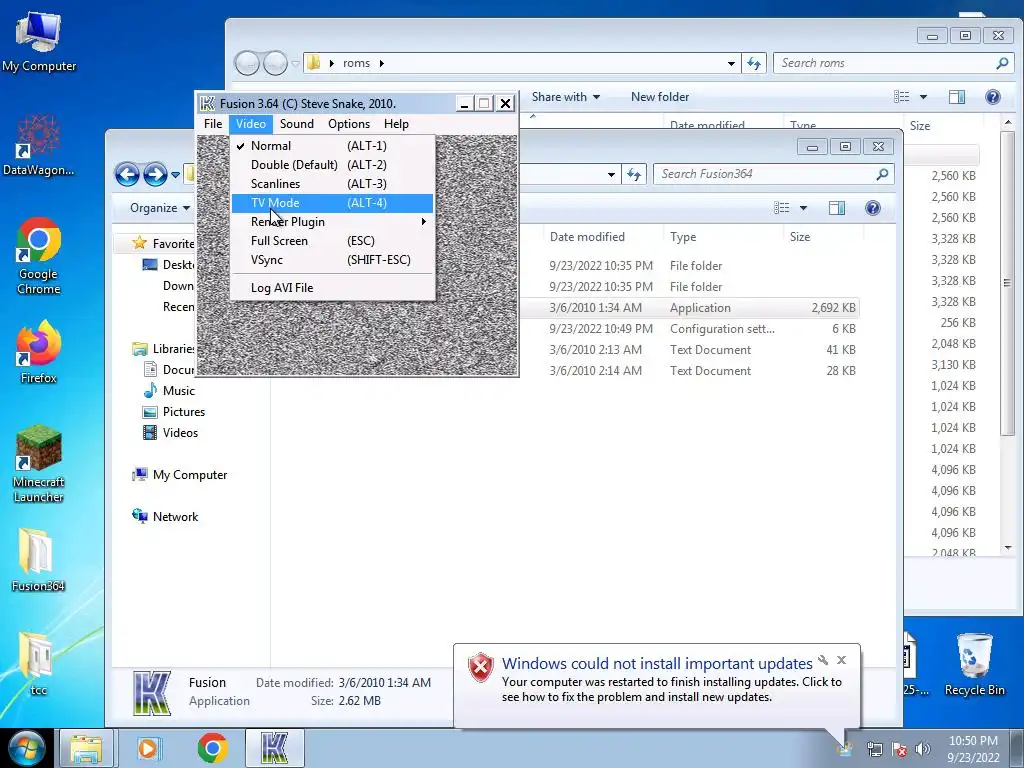The width and height of the screenshot is (1024, 768).
Task: Open Chrome from the taskbar
Action: (x=212, y=748)
